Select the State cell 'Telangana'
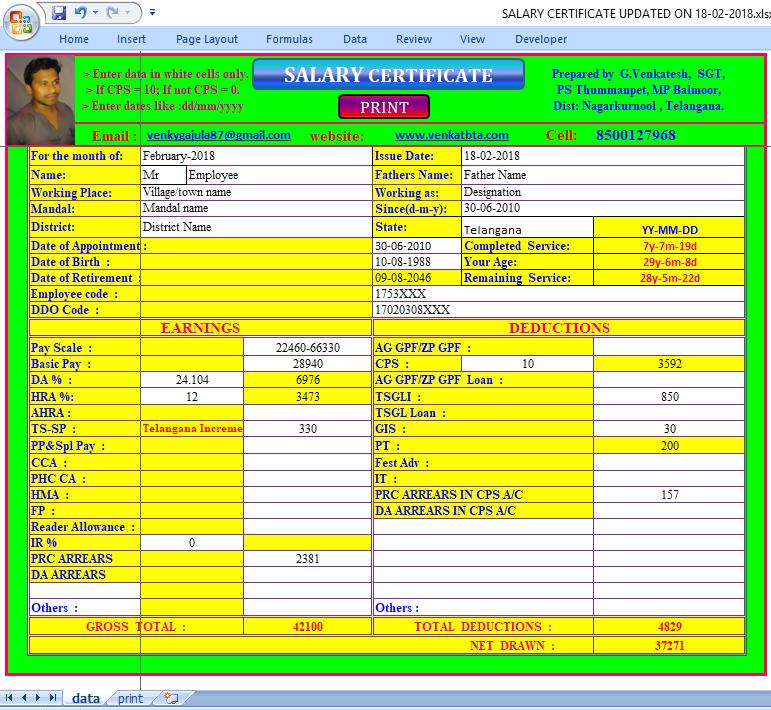 pyautogui.click(x=527, y=227)
